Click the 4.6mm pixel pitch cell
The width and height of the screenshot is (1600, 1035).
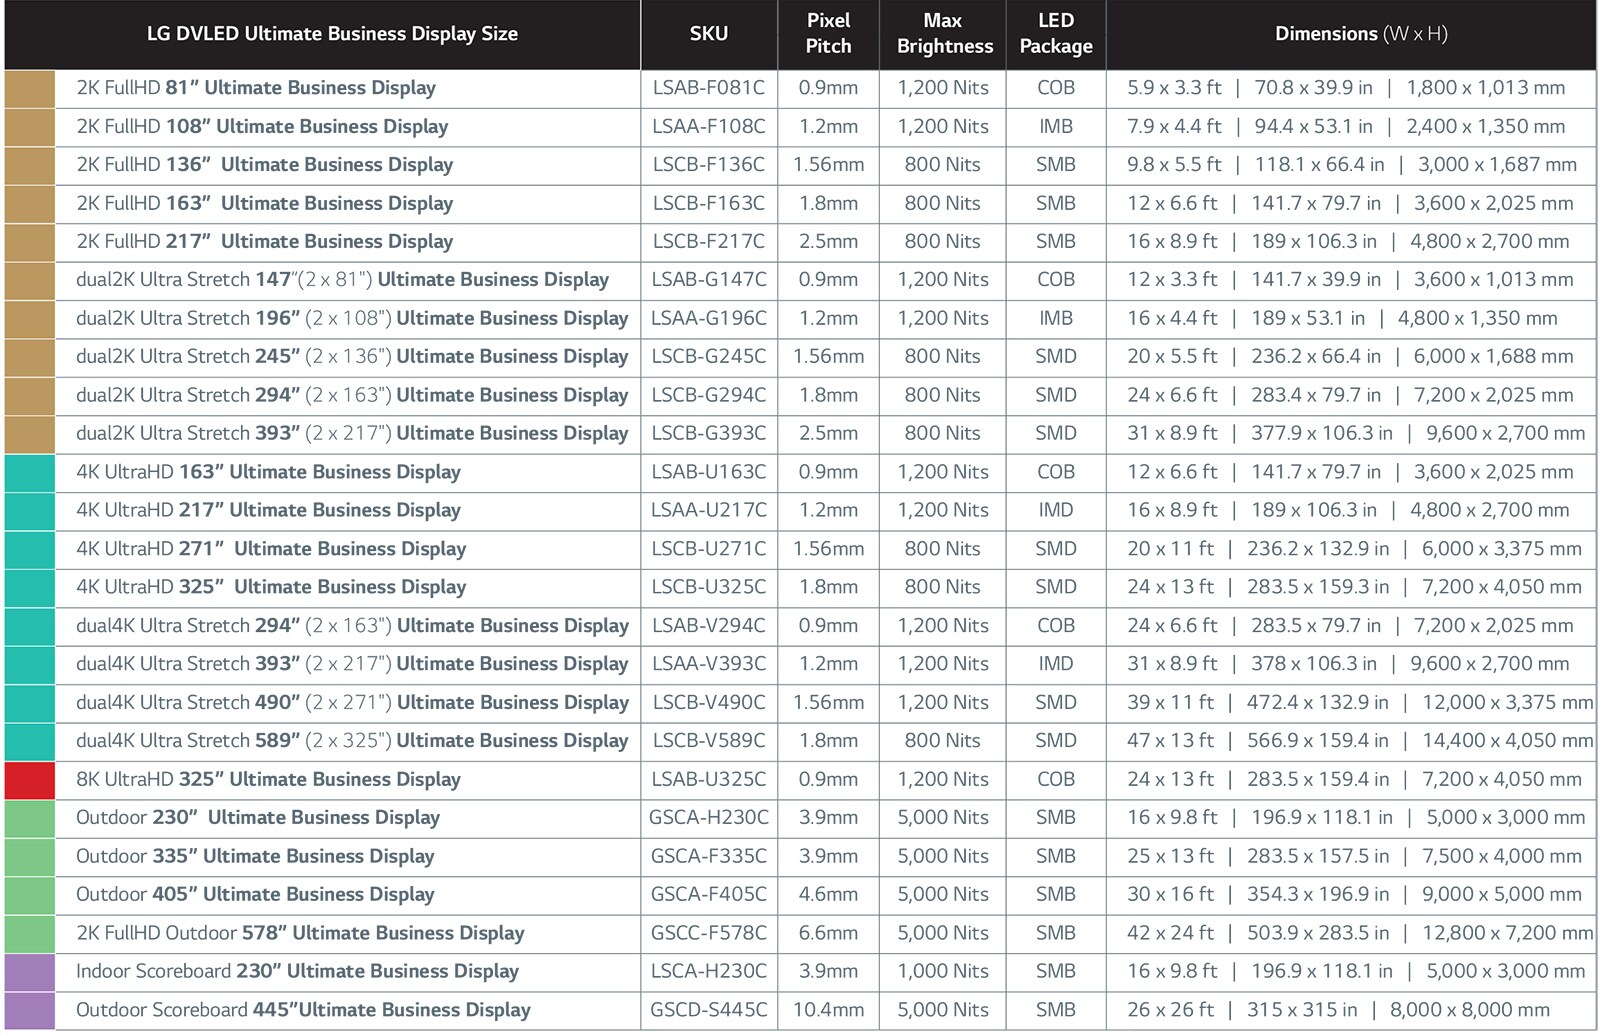[828, 895]
